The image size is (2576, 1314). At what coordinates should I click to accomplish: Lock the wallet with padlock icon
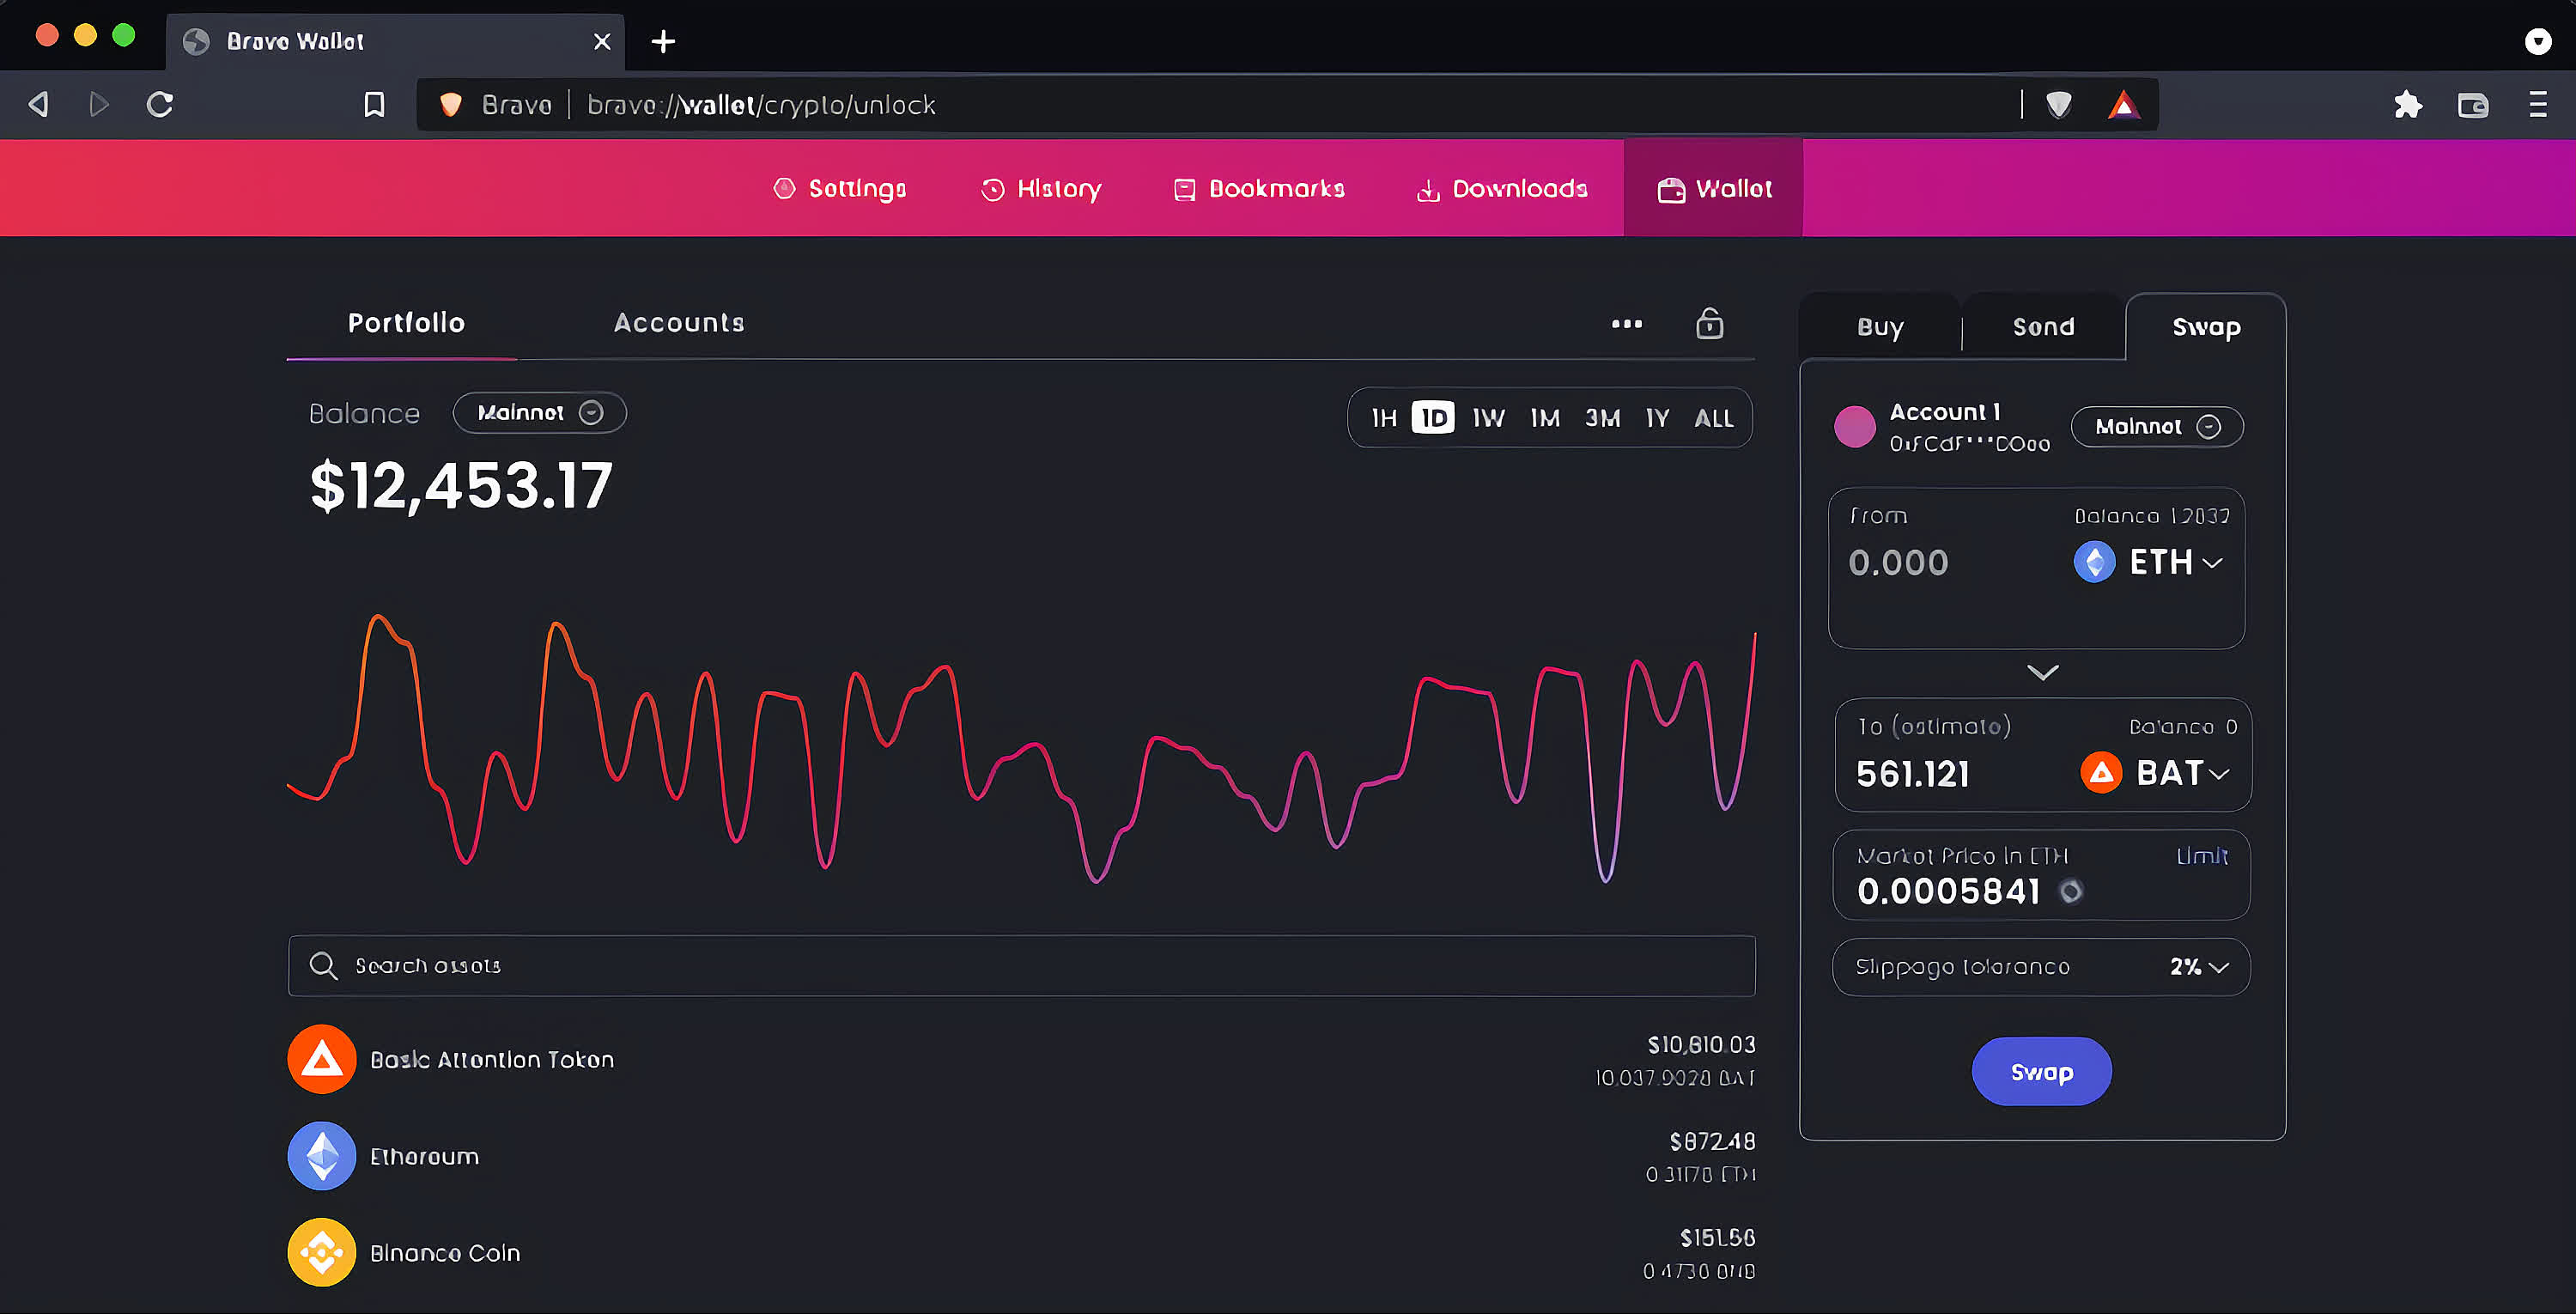point(1709,324)
